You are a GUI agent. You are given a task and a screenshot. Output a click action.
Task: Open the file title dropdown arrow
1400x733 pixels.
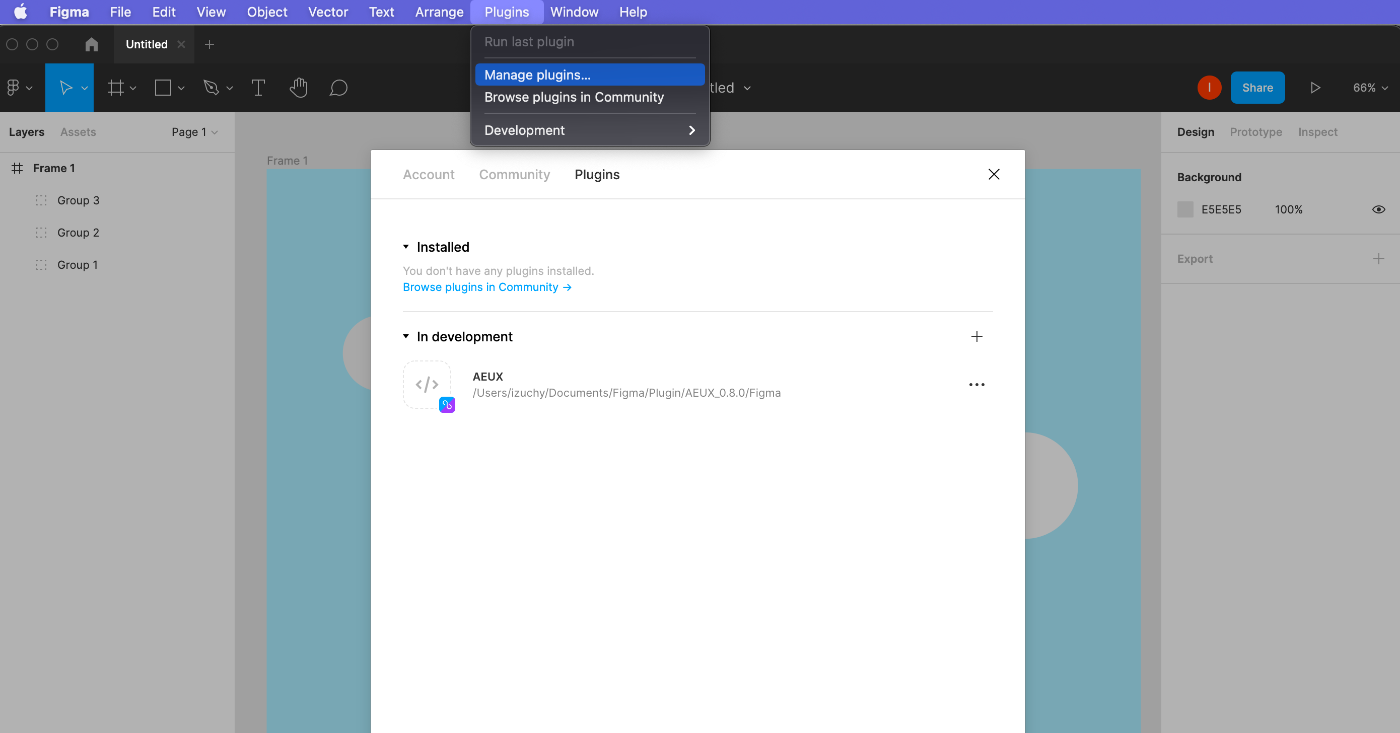tap(747, 88)
